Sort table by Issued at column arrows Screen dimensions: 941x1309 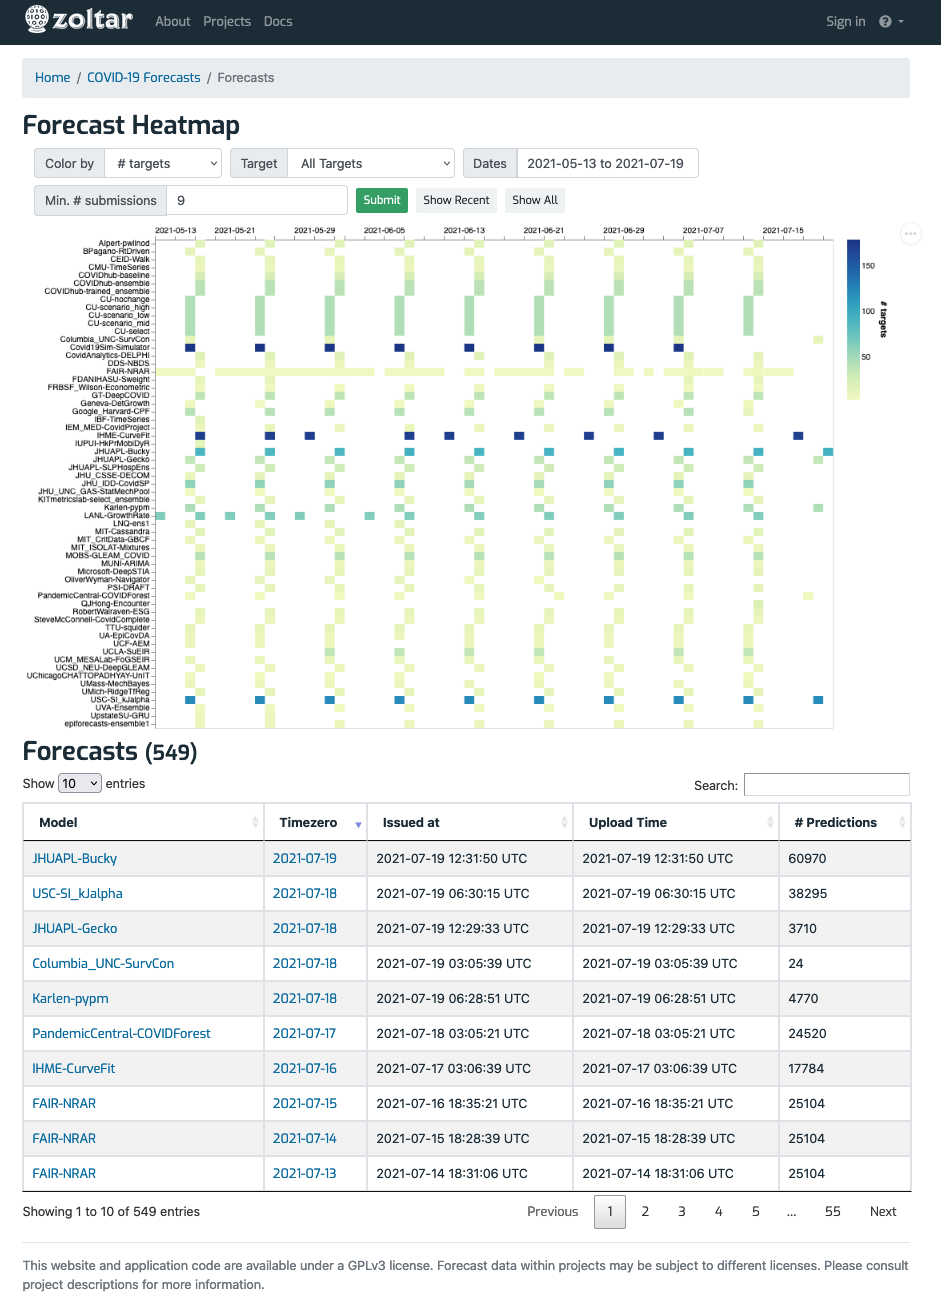click(564, 822)
